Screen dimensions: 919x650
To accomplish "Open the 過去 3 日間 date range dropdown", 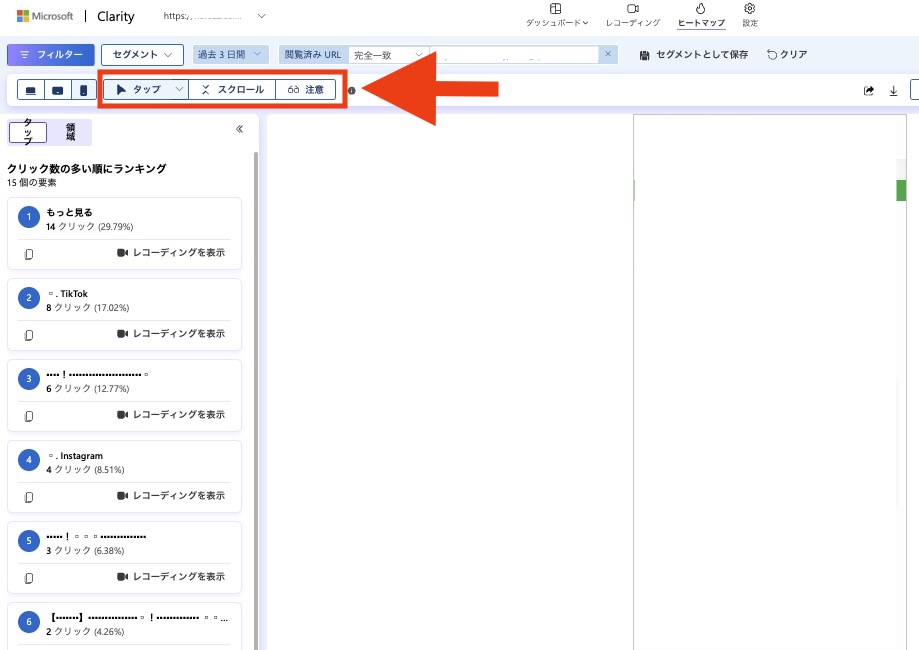I will 230,55.
